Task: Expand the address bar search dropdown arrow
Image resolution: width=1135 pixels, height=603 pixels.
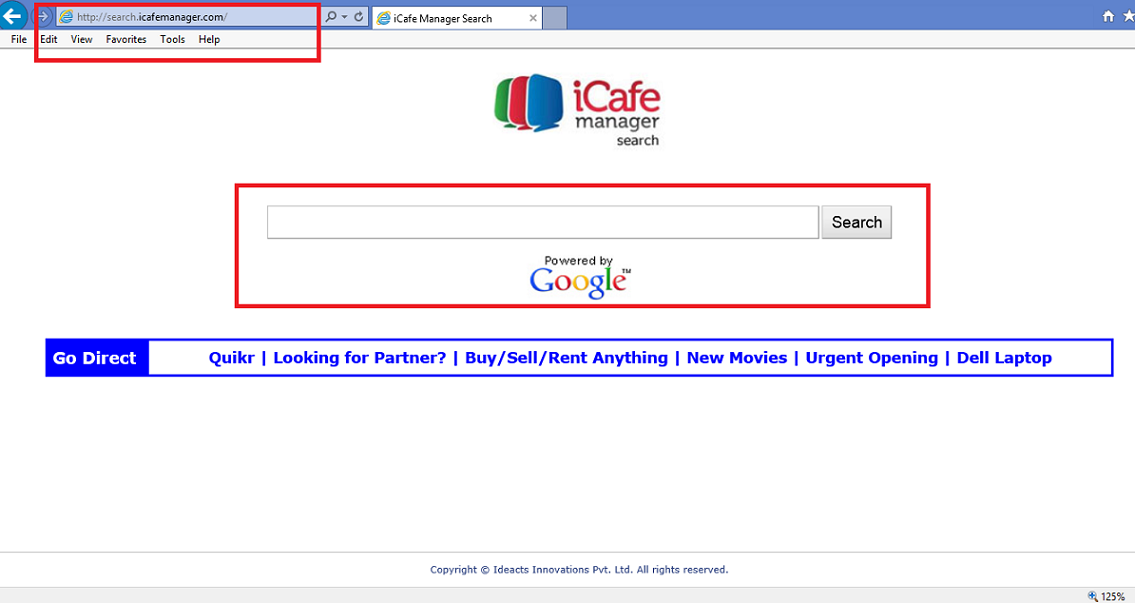Action: coord(345,17)
